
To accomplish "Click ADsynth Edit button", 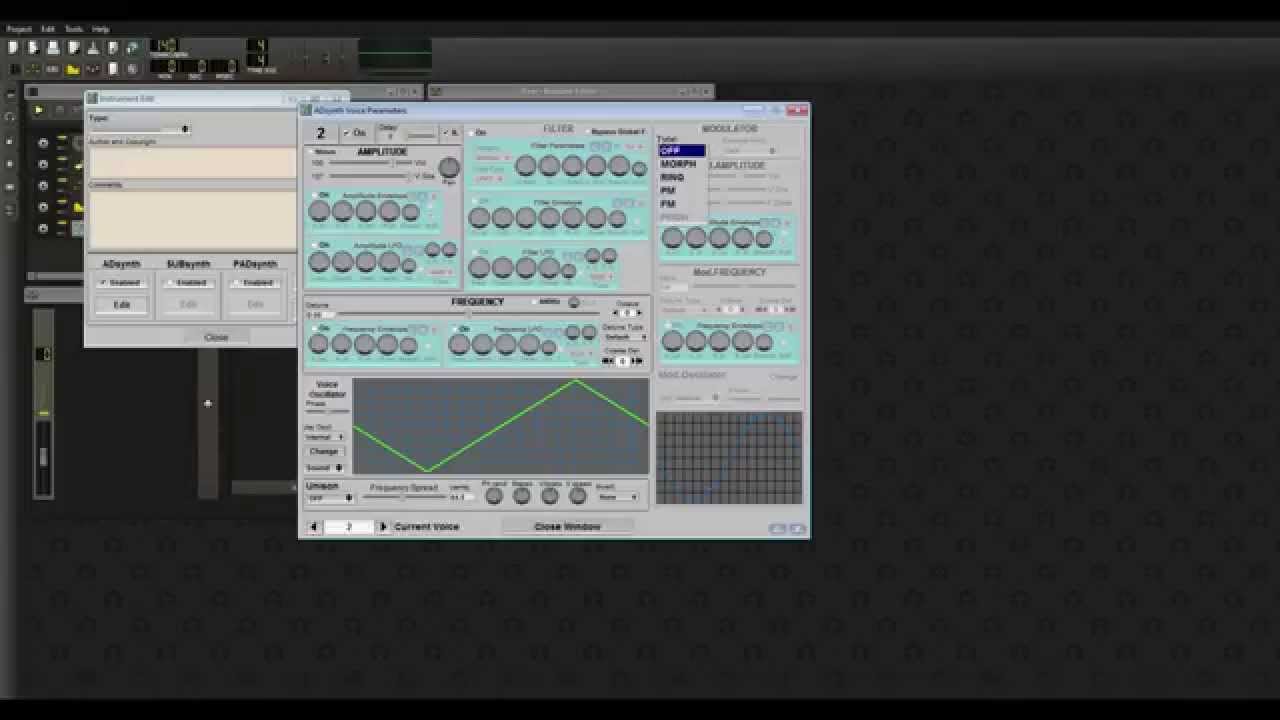I will (121, 304).
